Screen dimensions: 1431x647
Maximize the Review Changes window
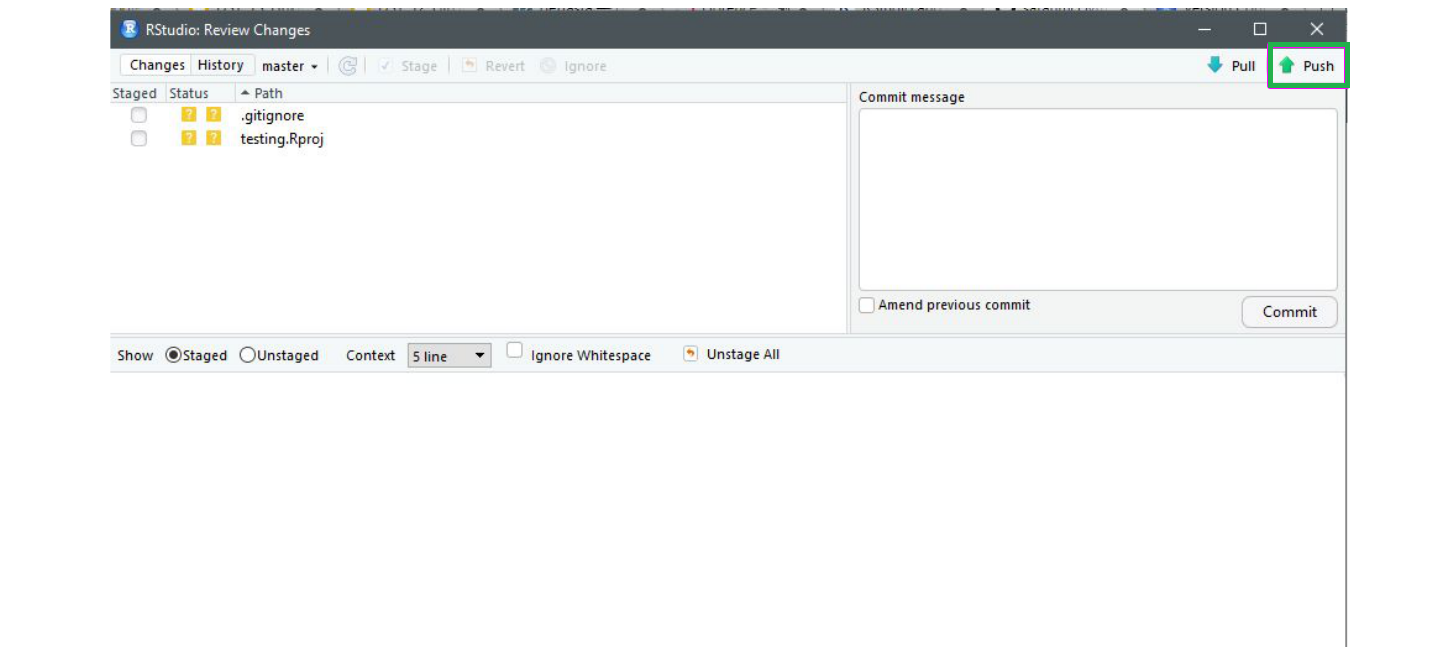(x=1260, y=30)
